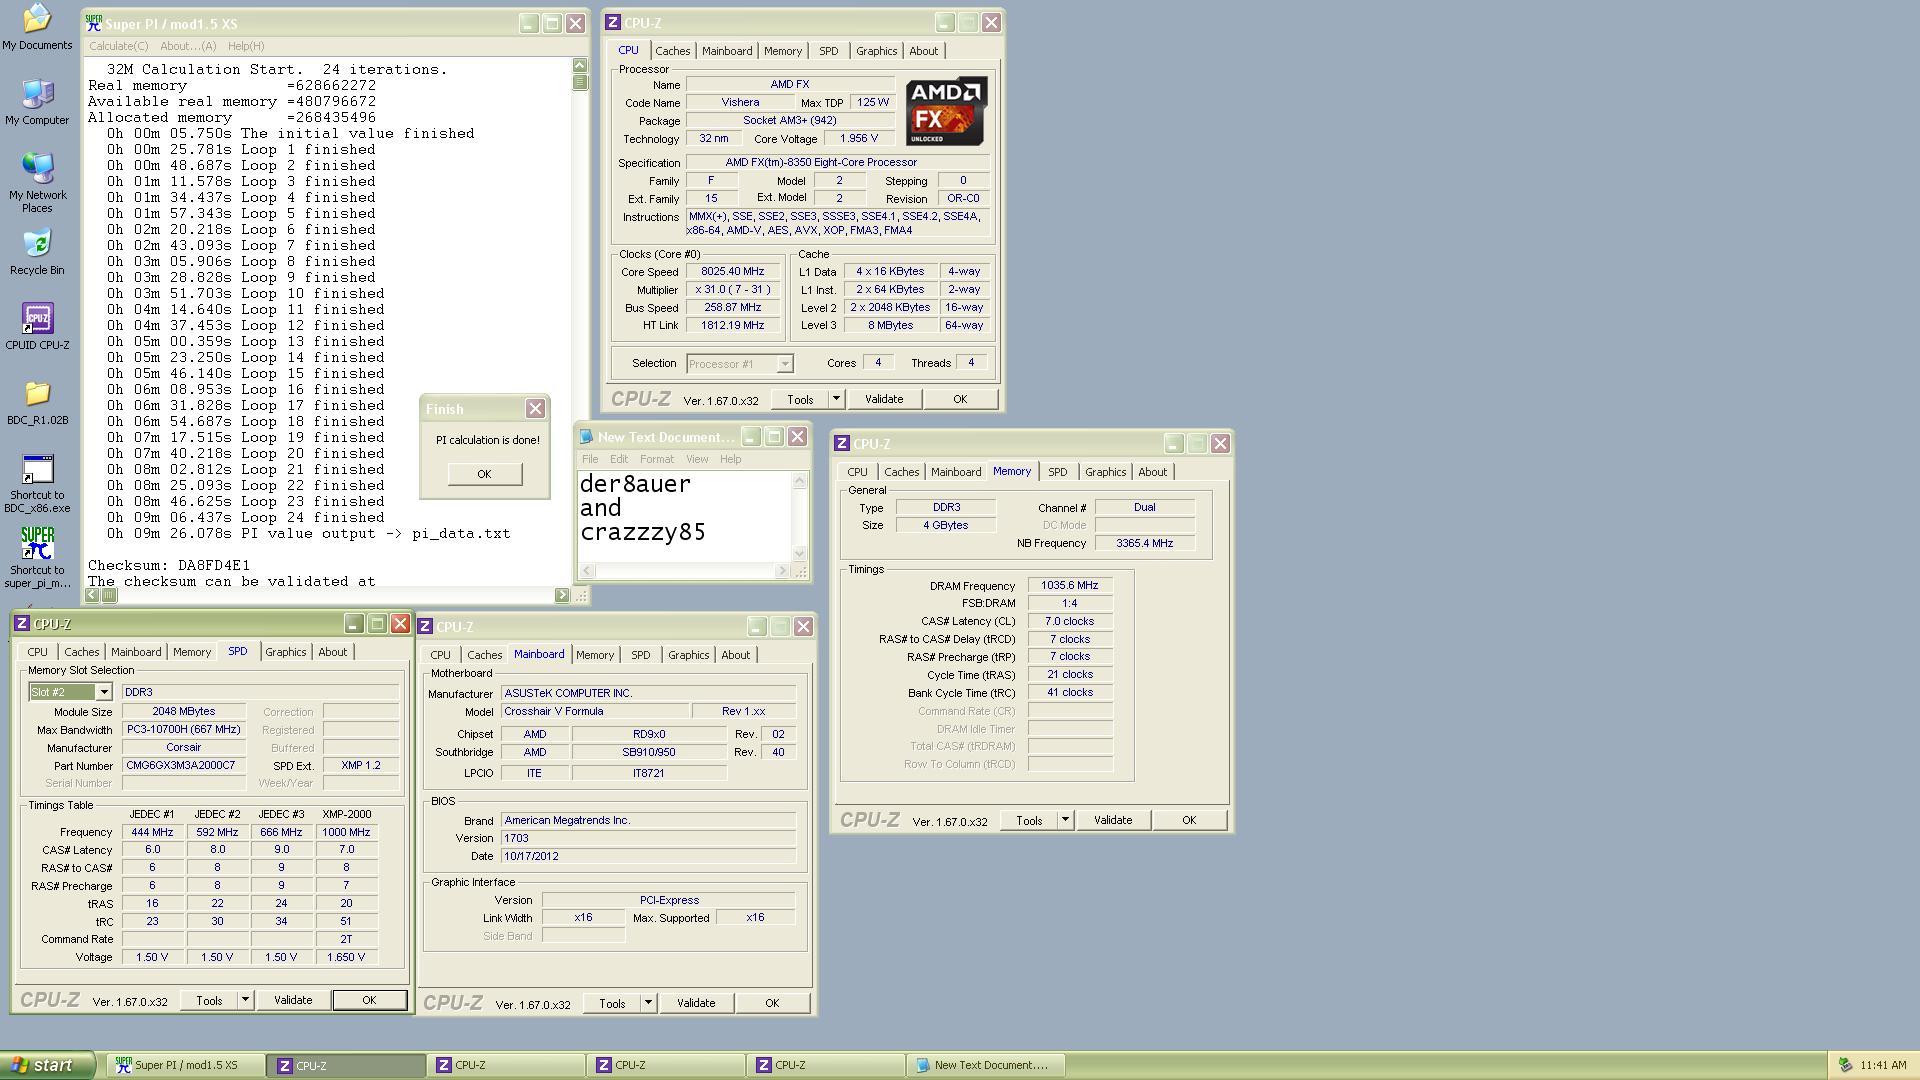Click the system tray network icon
The image size is (1920, 1080).
point(1845,1065)
